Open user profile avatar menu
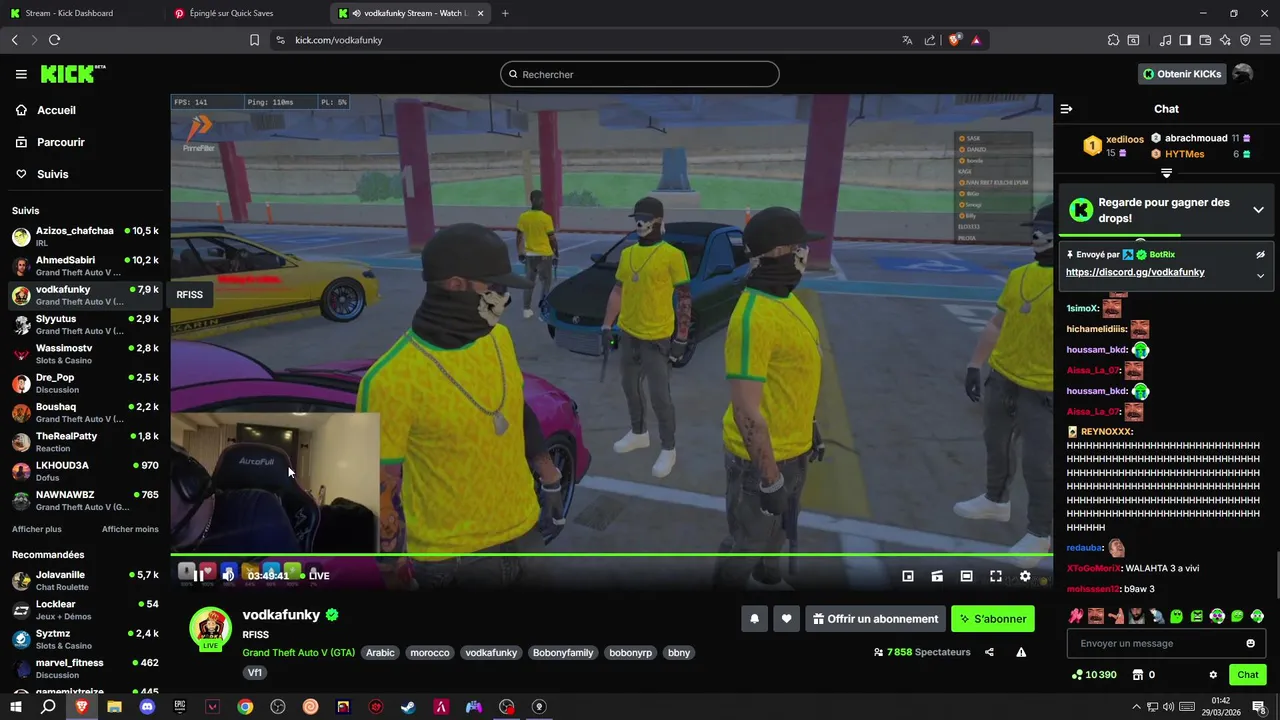This screenshot has height=720, width=1280. (1243, 74)
